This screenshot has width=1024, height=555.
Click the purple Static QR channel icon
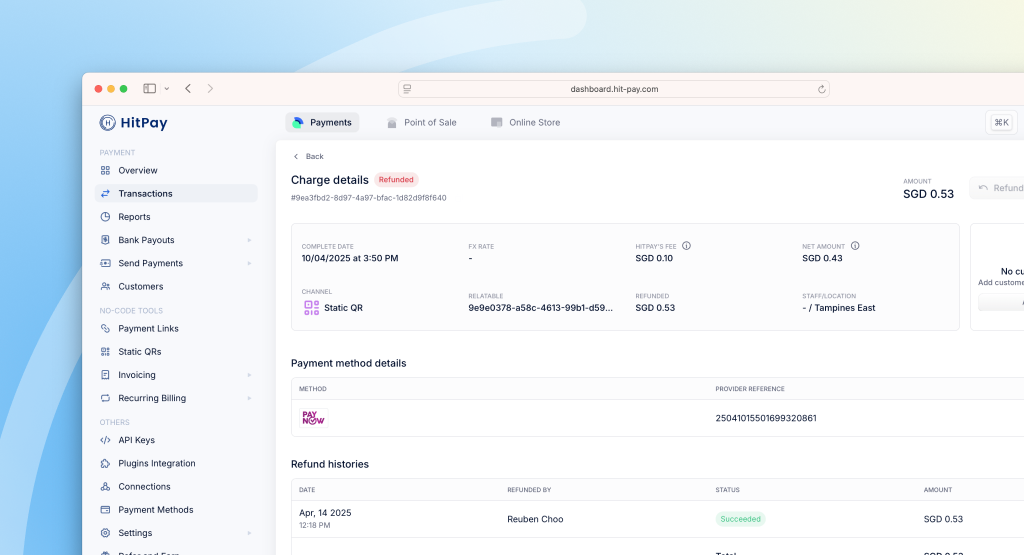coord(312,308)
